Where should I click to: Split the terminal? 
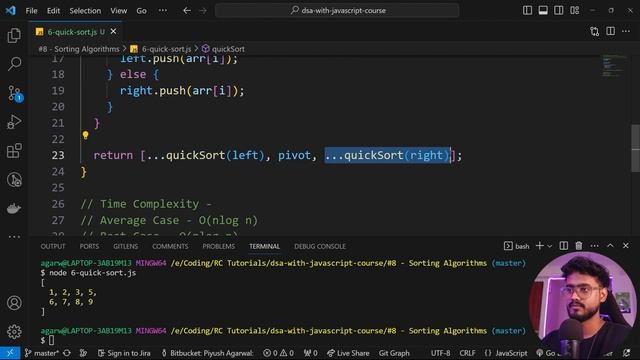pyautogui.click(x=564, y=246)
